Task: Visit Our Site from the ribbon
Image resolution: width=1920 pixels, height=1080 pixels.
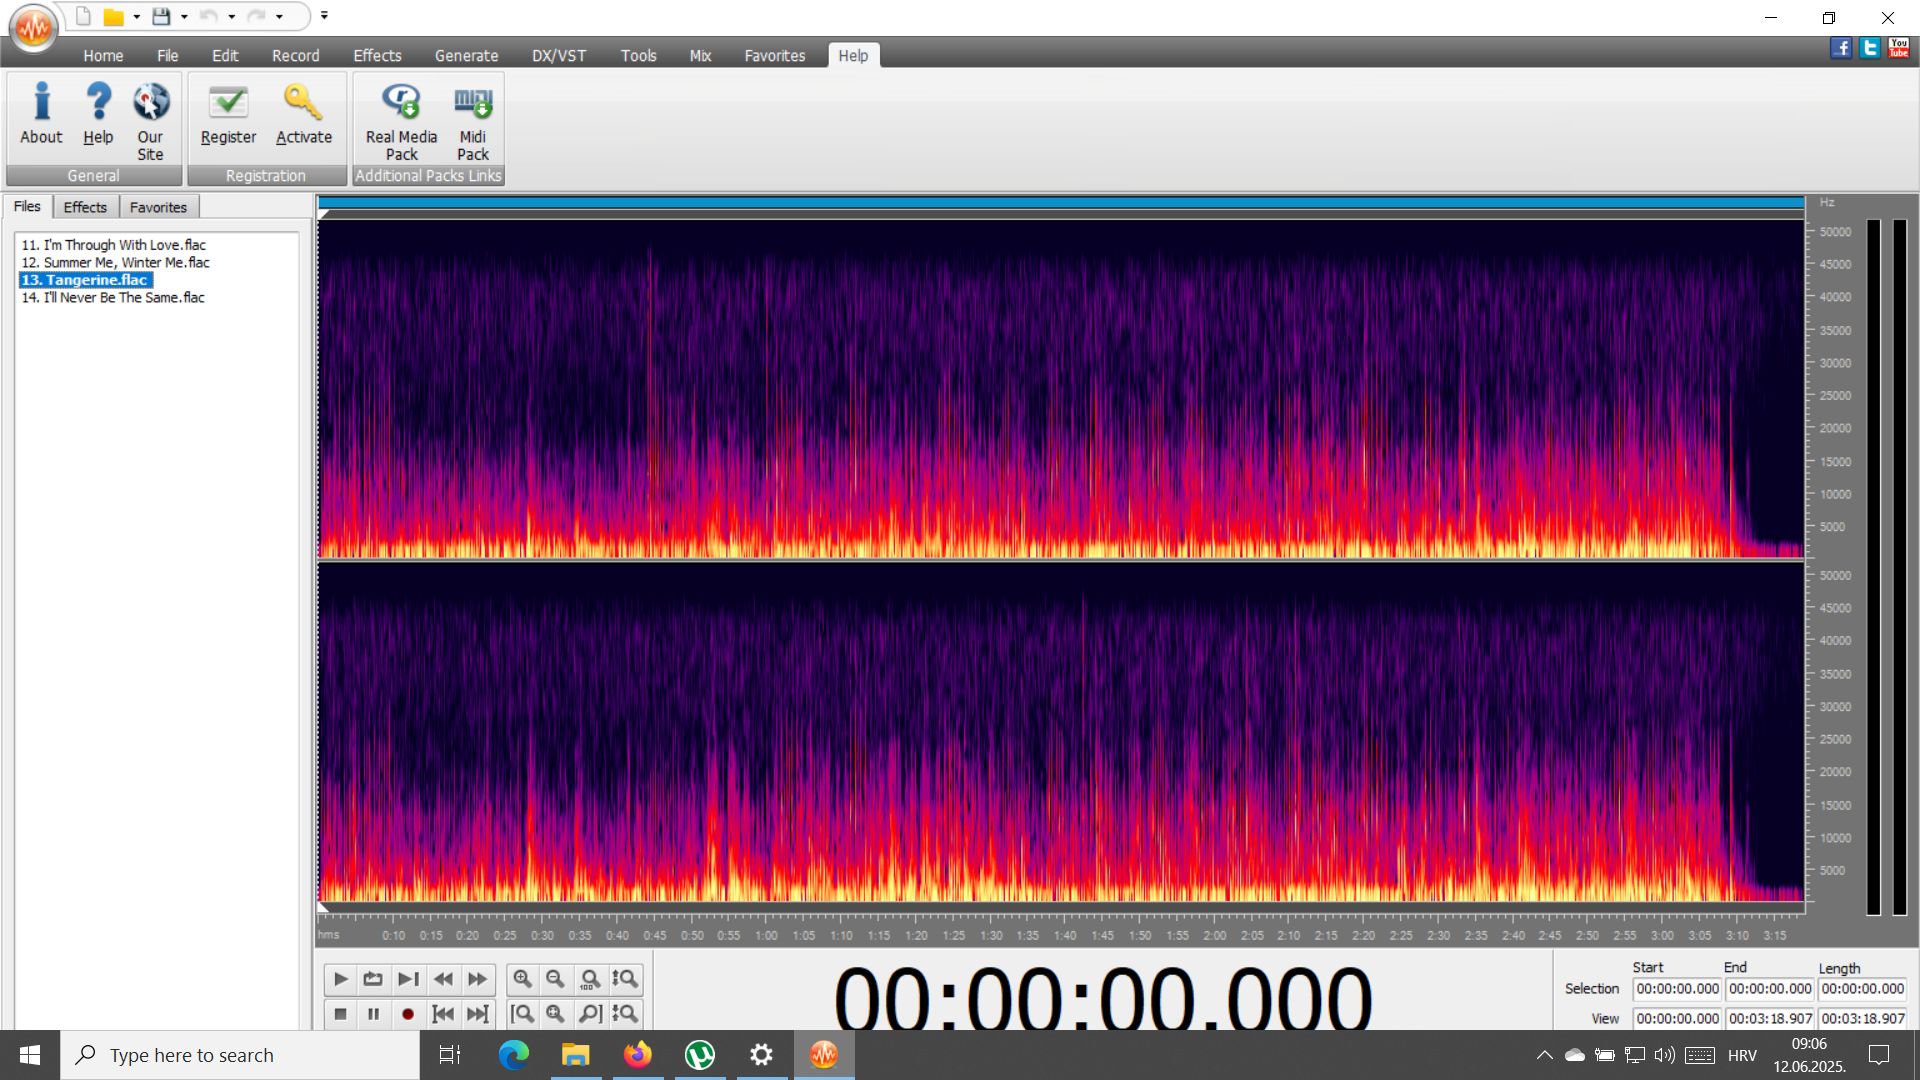Action: (150, 121)
